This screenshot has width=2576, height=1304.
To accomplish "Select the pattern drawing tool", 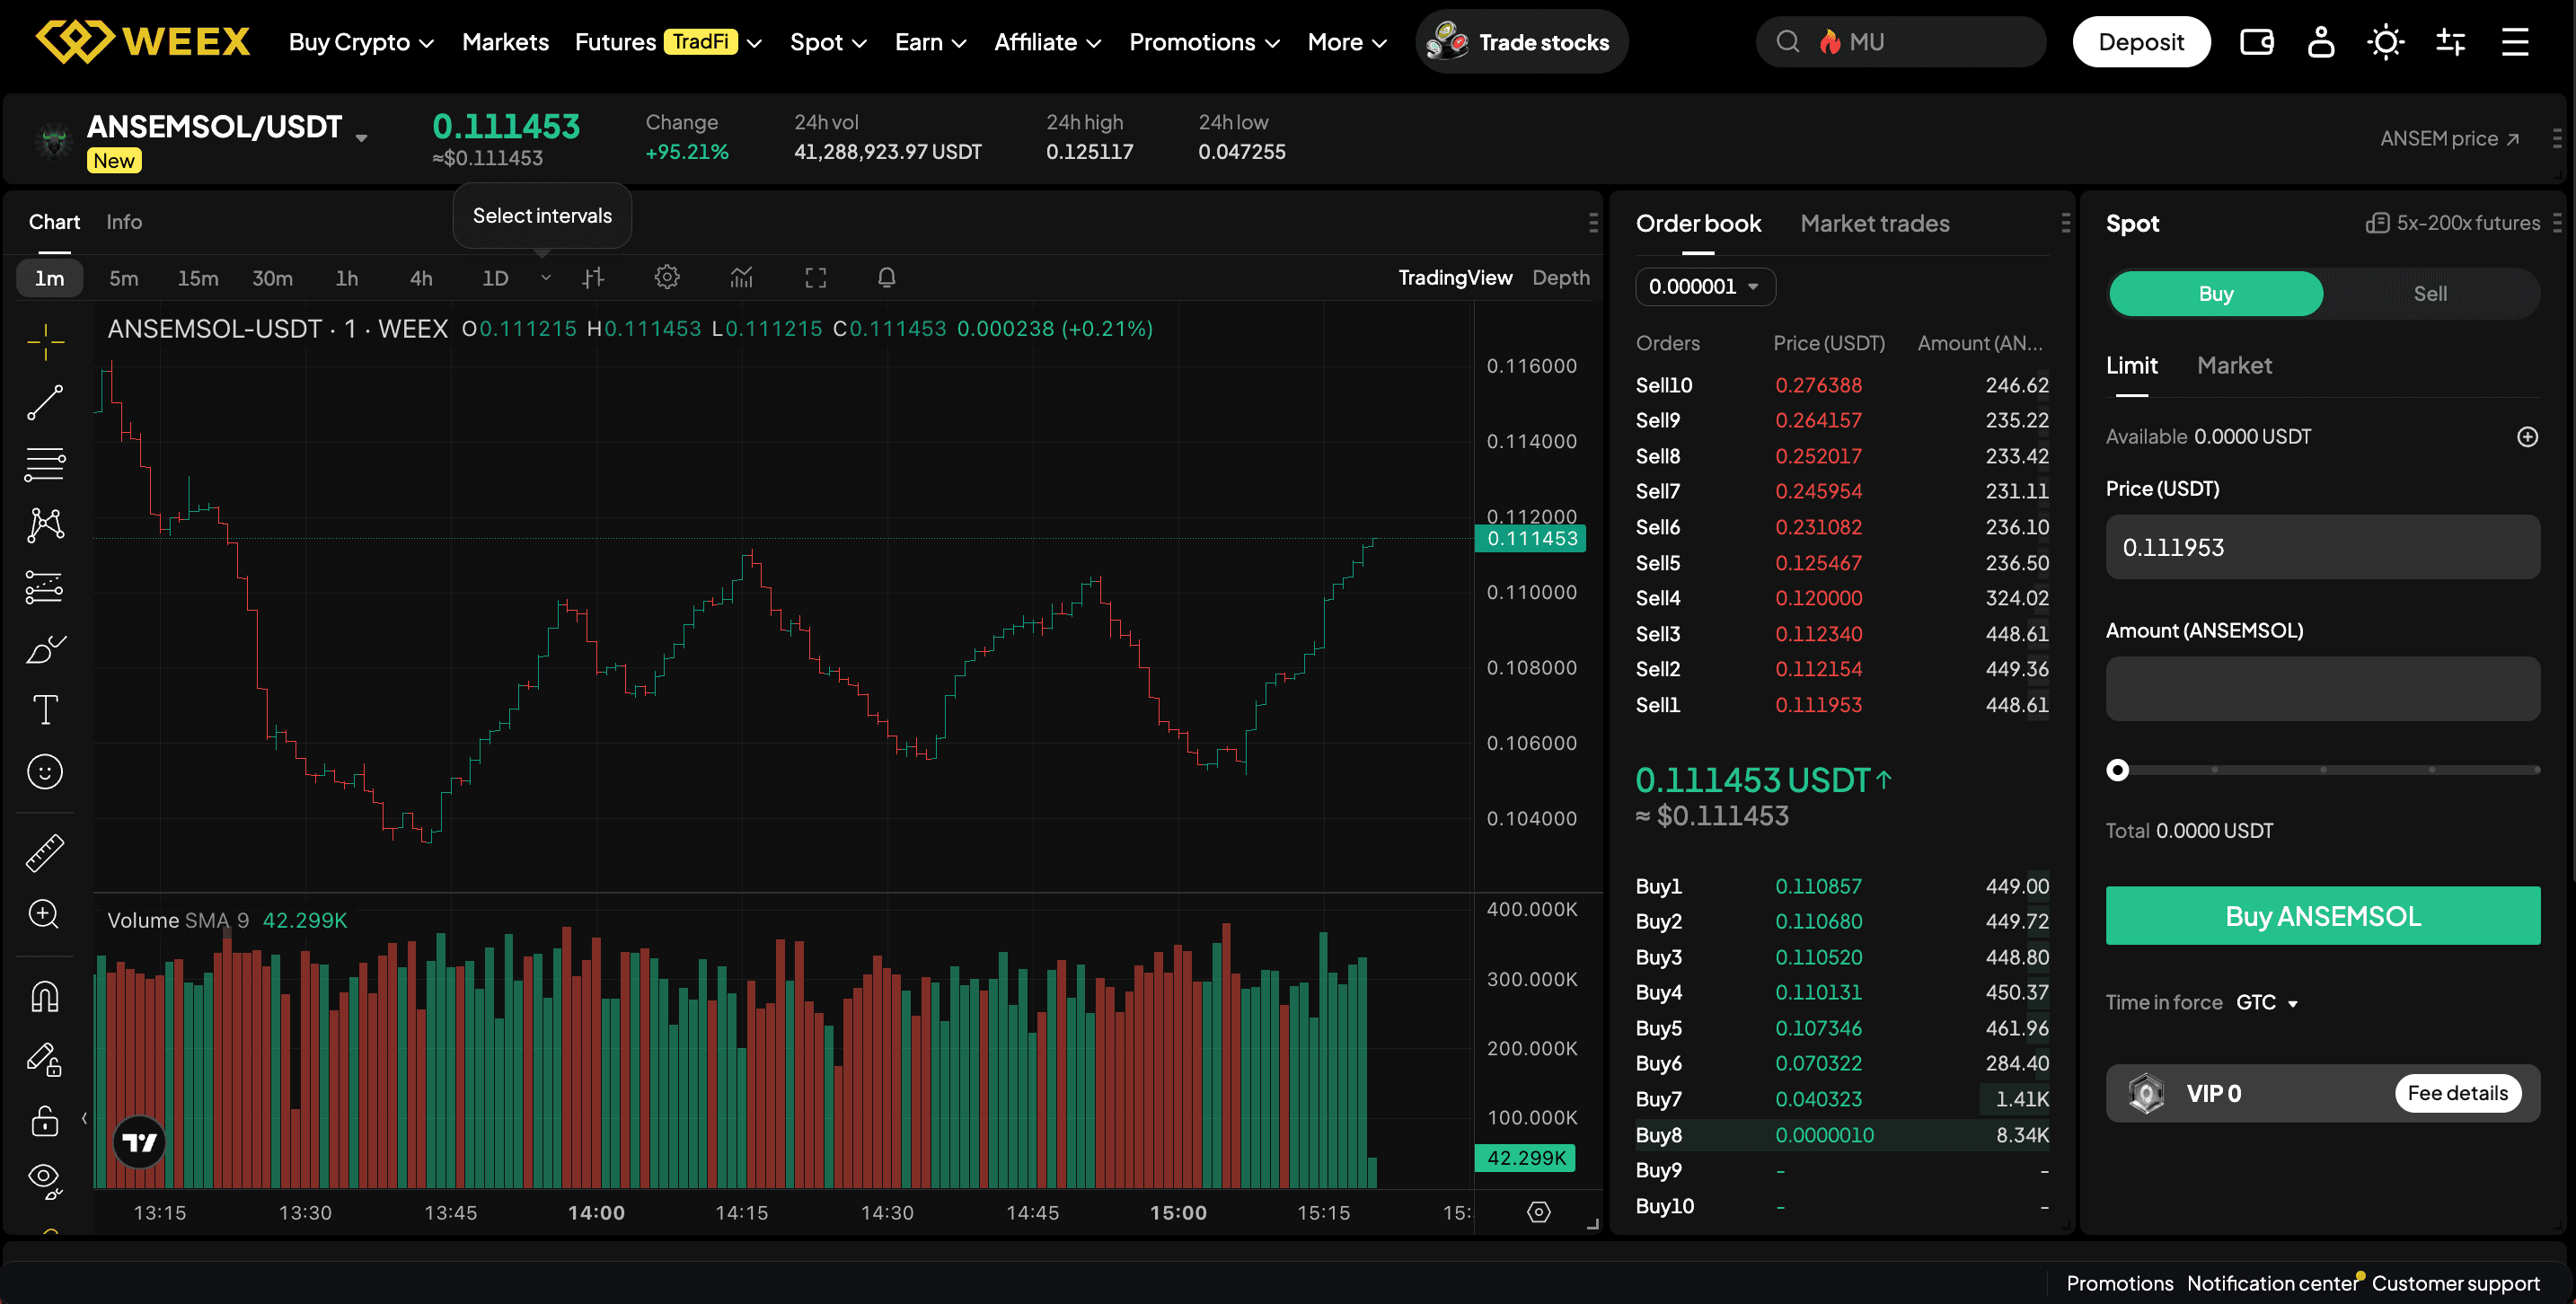I will click(45, 525).
